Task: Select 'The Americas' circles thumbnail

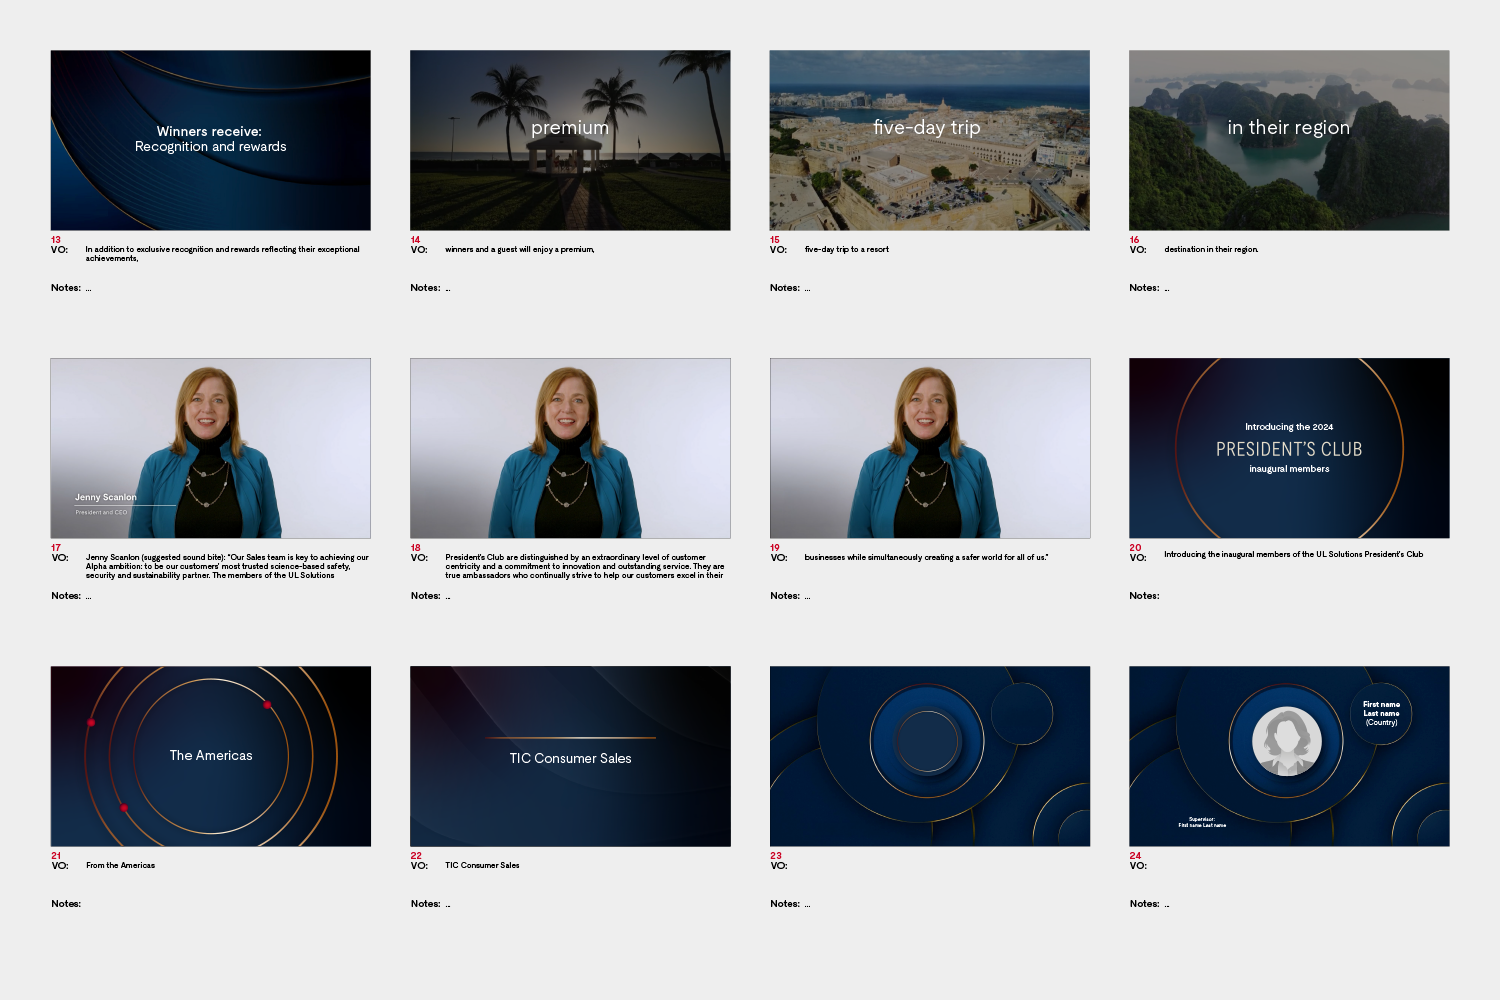Action: (210, 756)
